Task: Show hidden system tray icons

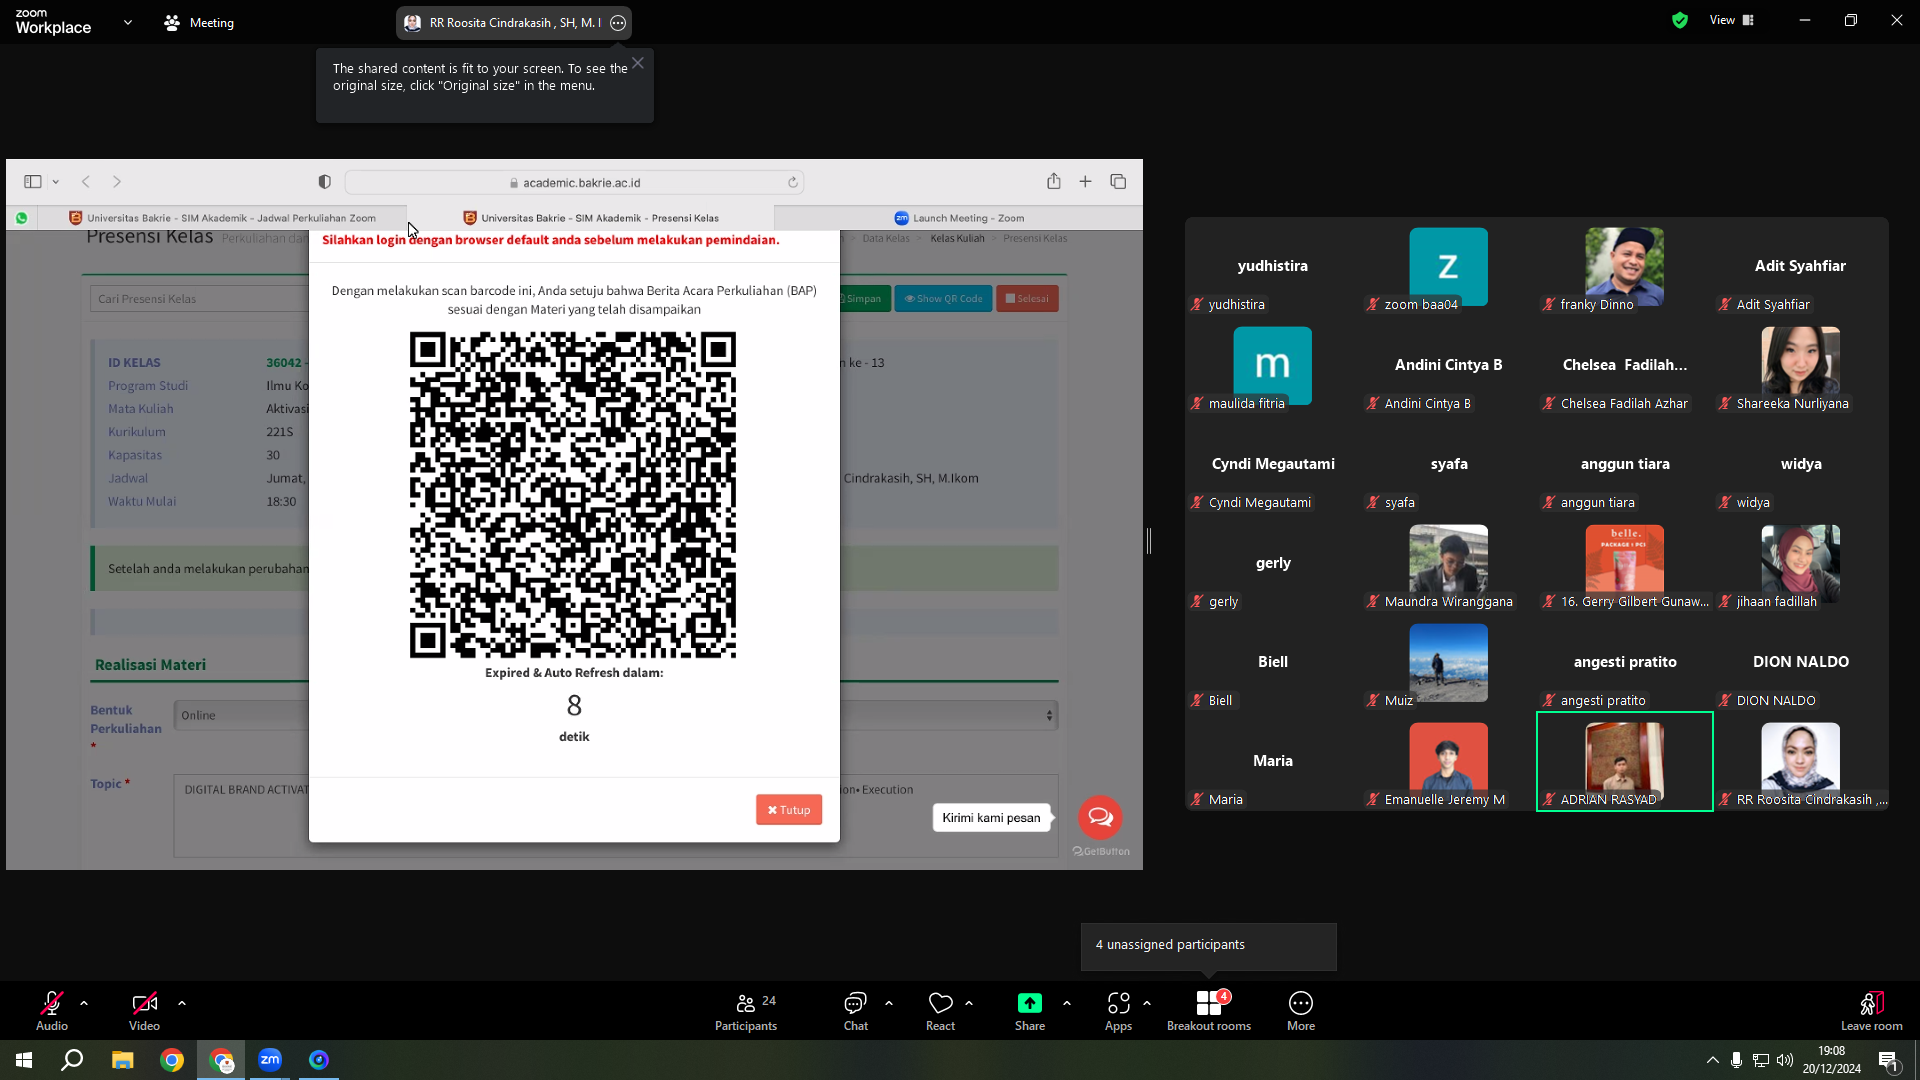Action: (x=1713, y=1060)
